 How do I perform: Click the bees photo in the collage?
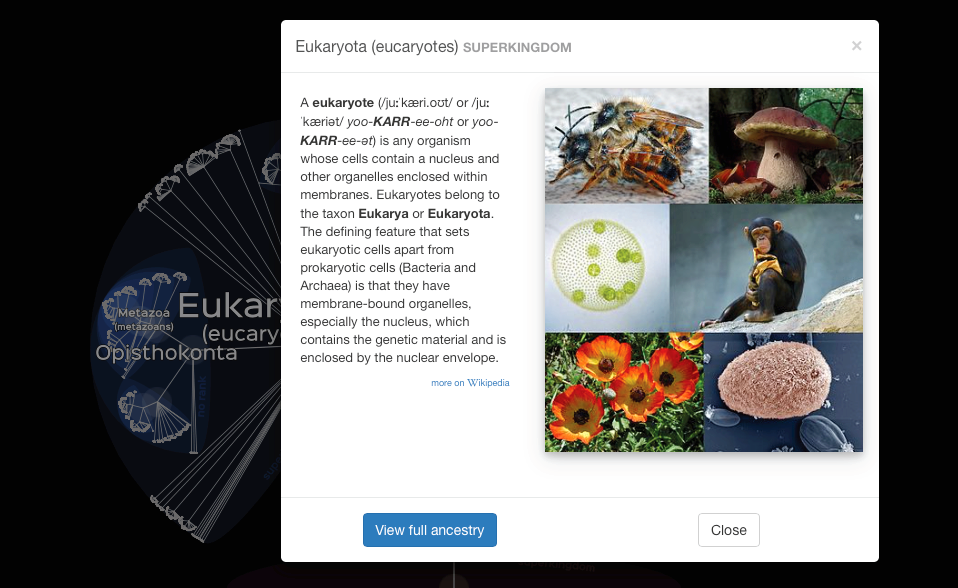coord(627,145)
